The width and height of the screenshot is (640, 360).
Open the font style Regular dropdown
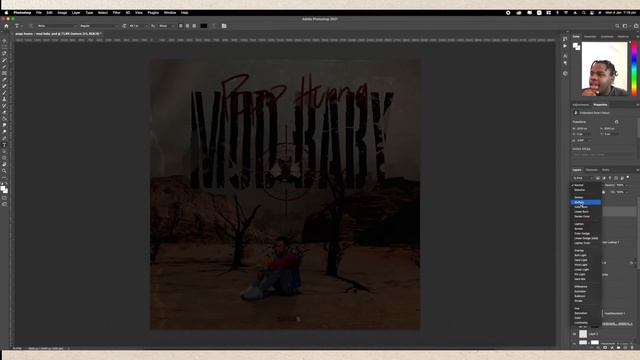pos(98,26)
